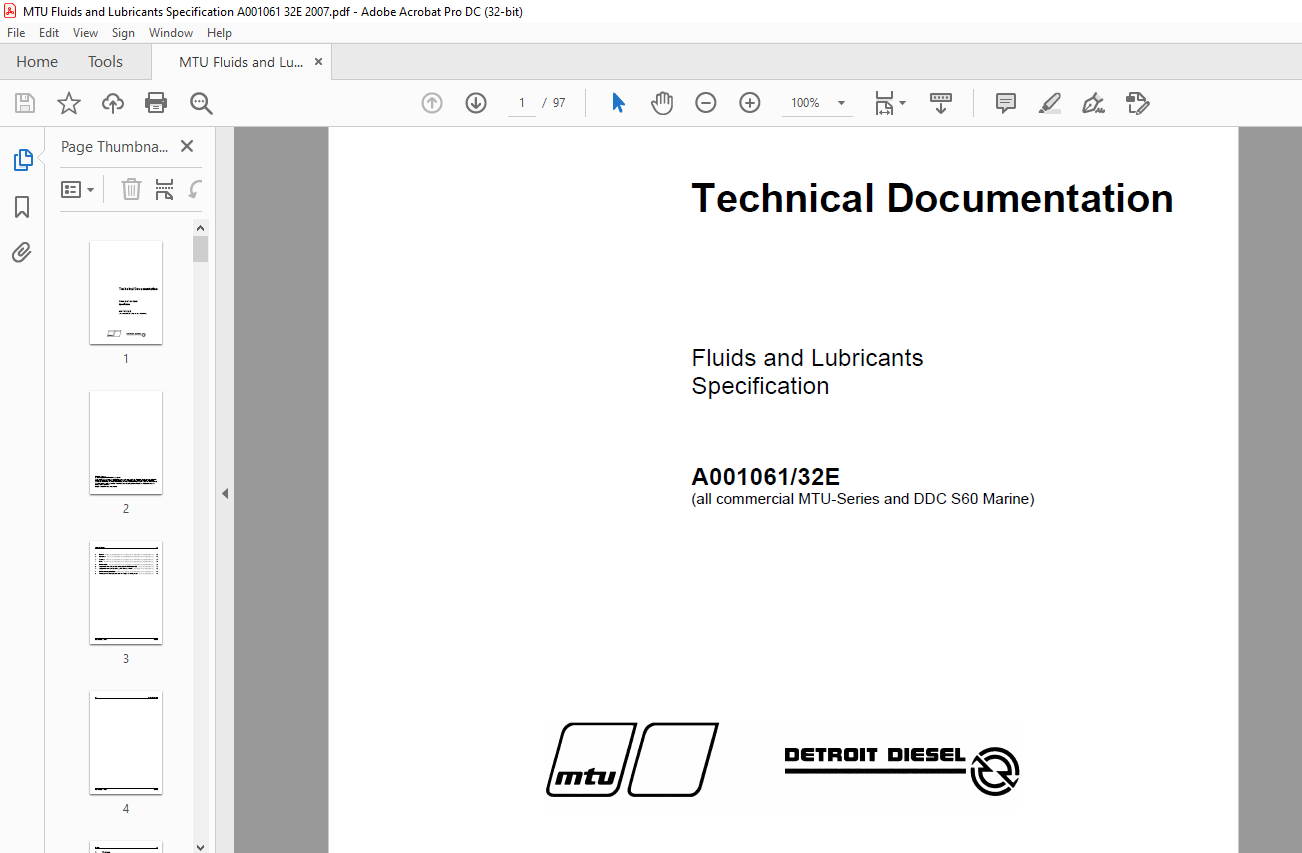Screen dimensions: 1302x853
Task: Click the 'Technical Documentation' heading
Action: click(x=932, y=198)
